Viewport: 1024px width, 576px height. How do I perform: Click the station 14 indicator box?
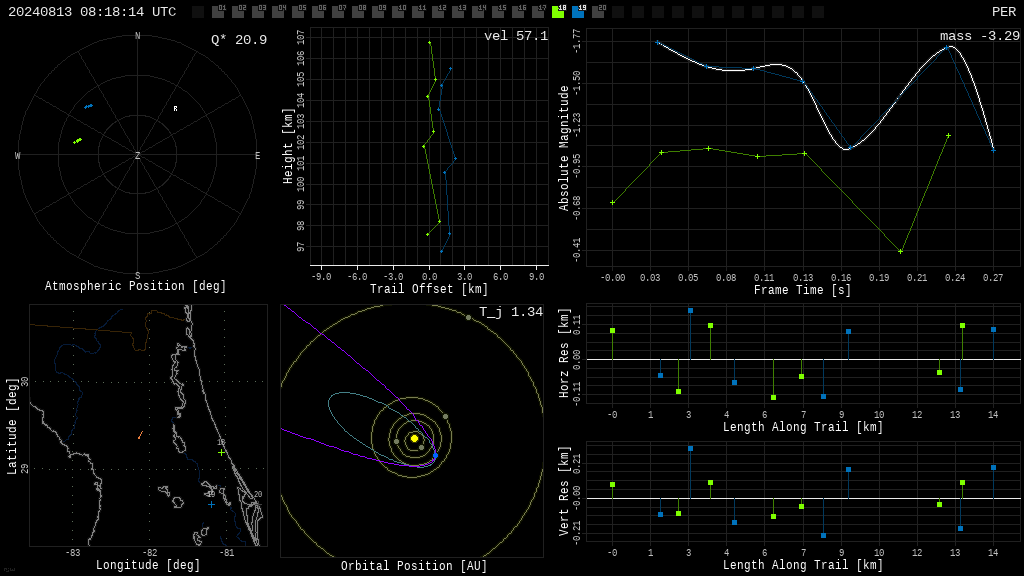478,11
